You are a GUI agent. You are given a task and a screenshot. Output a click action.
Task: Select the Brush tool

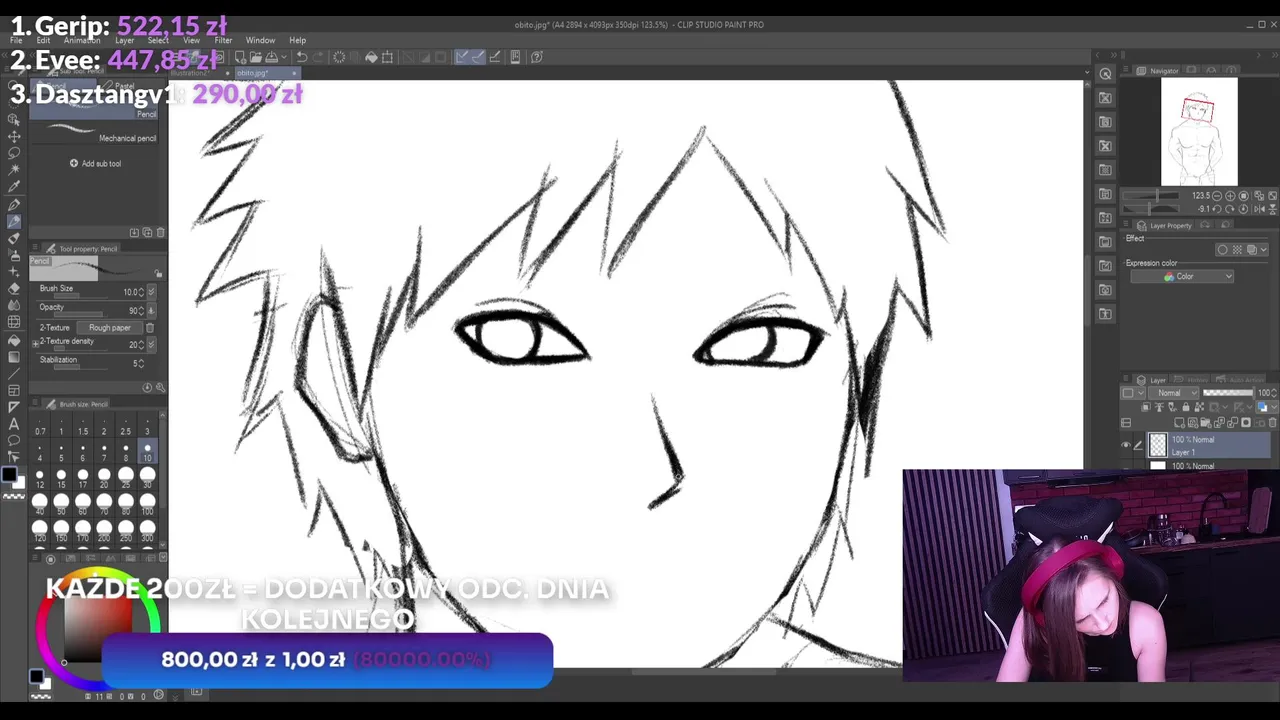click(14, 238)
